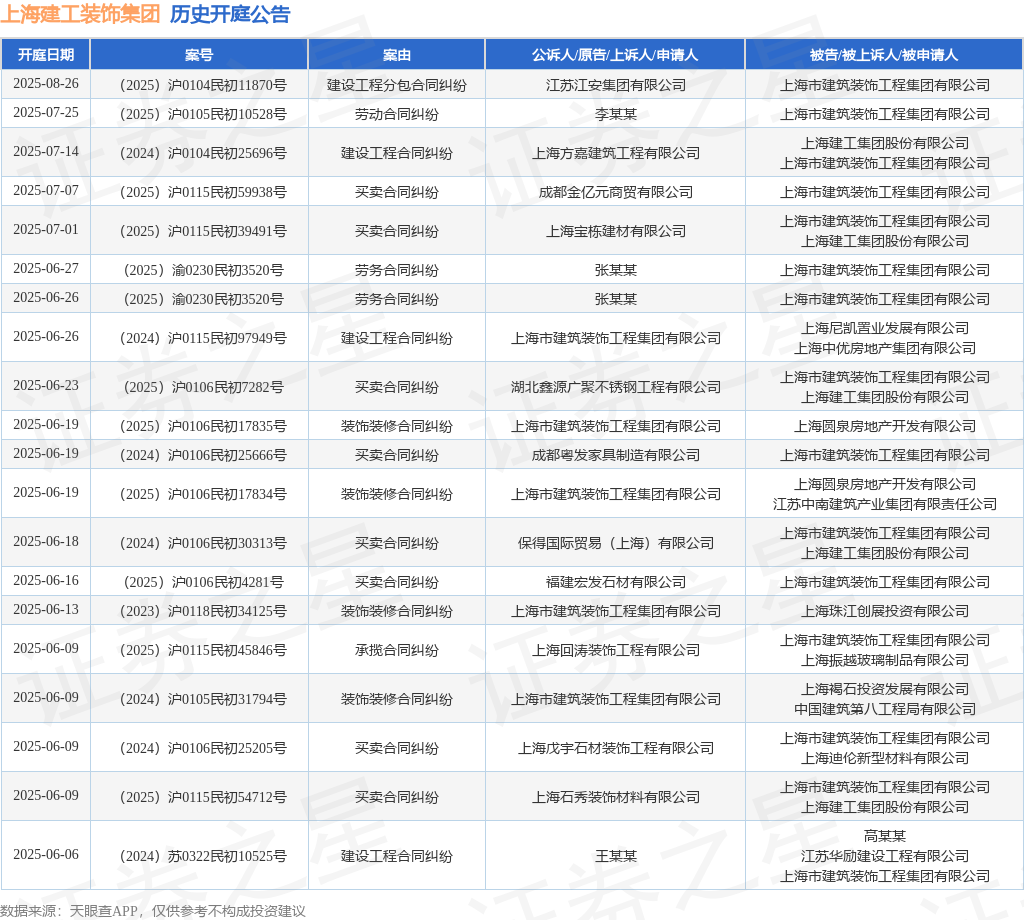Click defendant 上海尼凯置业发展有限公司
Viewport: 1024px width, 920px height.
pos(885,328)
